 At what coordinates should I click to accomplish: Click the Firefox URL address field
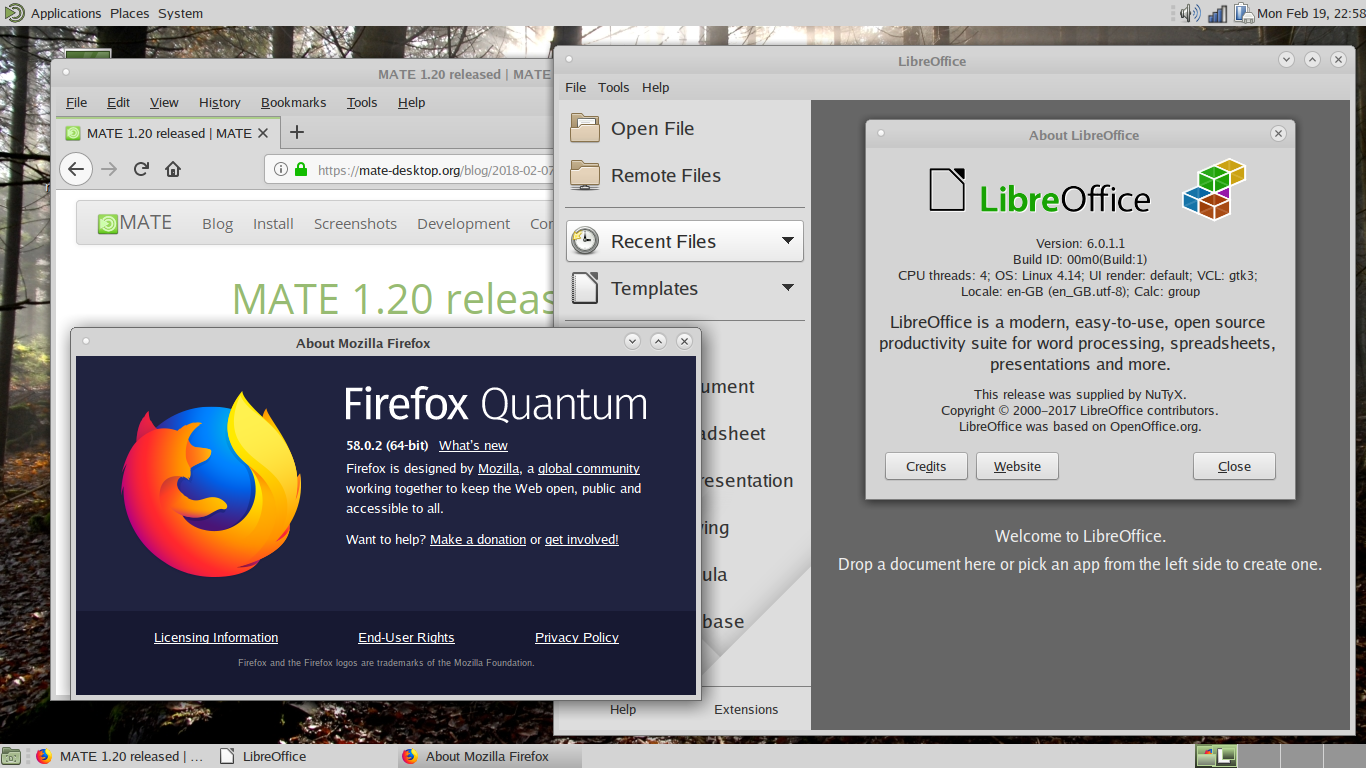pos(410,169)
